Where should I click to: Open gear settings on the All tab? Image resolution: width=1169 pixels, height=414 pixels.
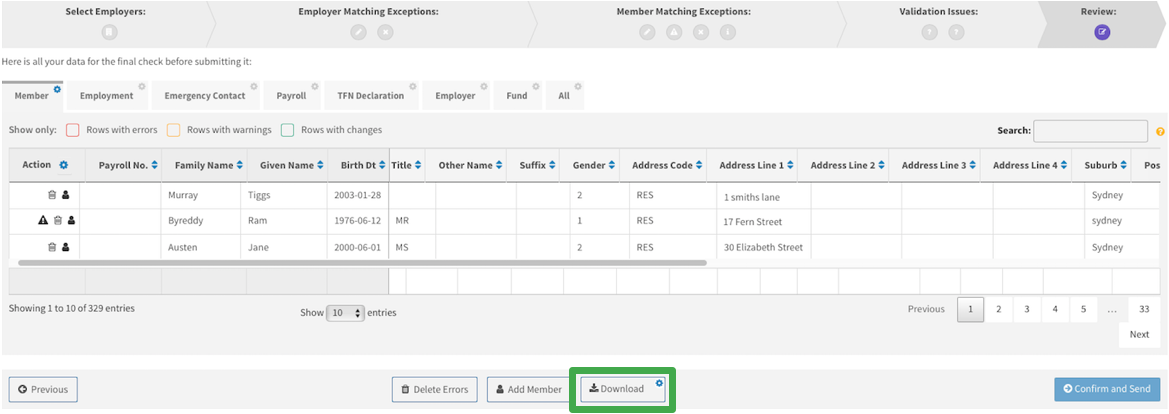coord(578,86)
